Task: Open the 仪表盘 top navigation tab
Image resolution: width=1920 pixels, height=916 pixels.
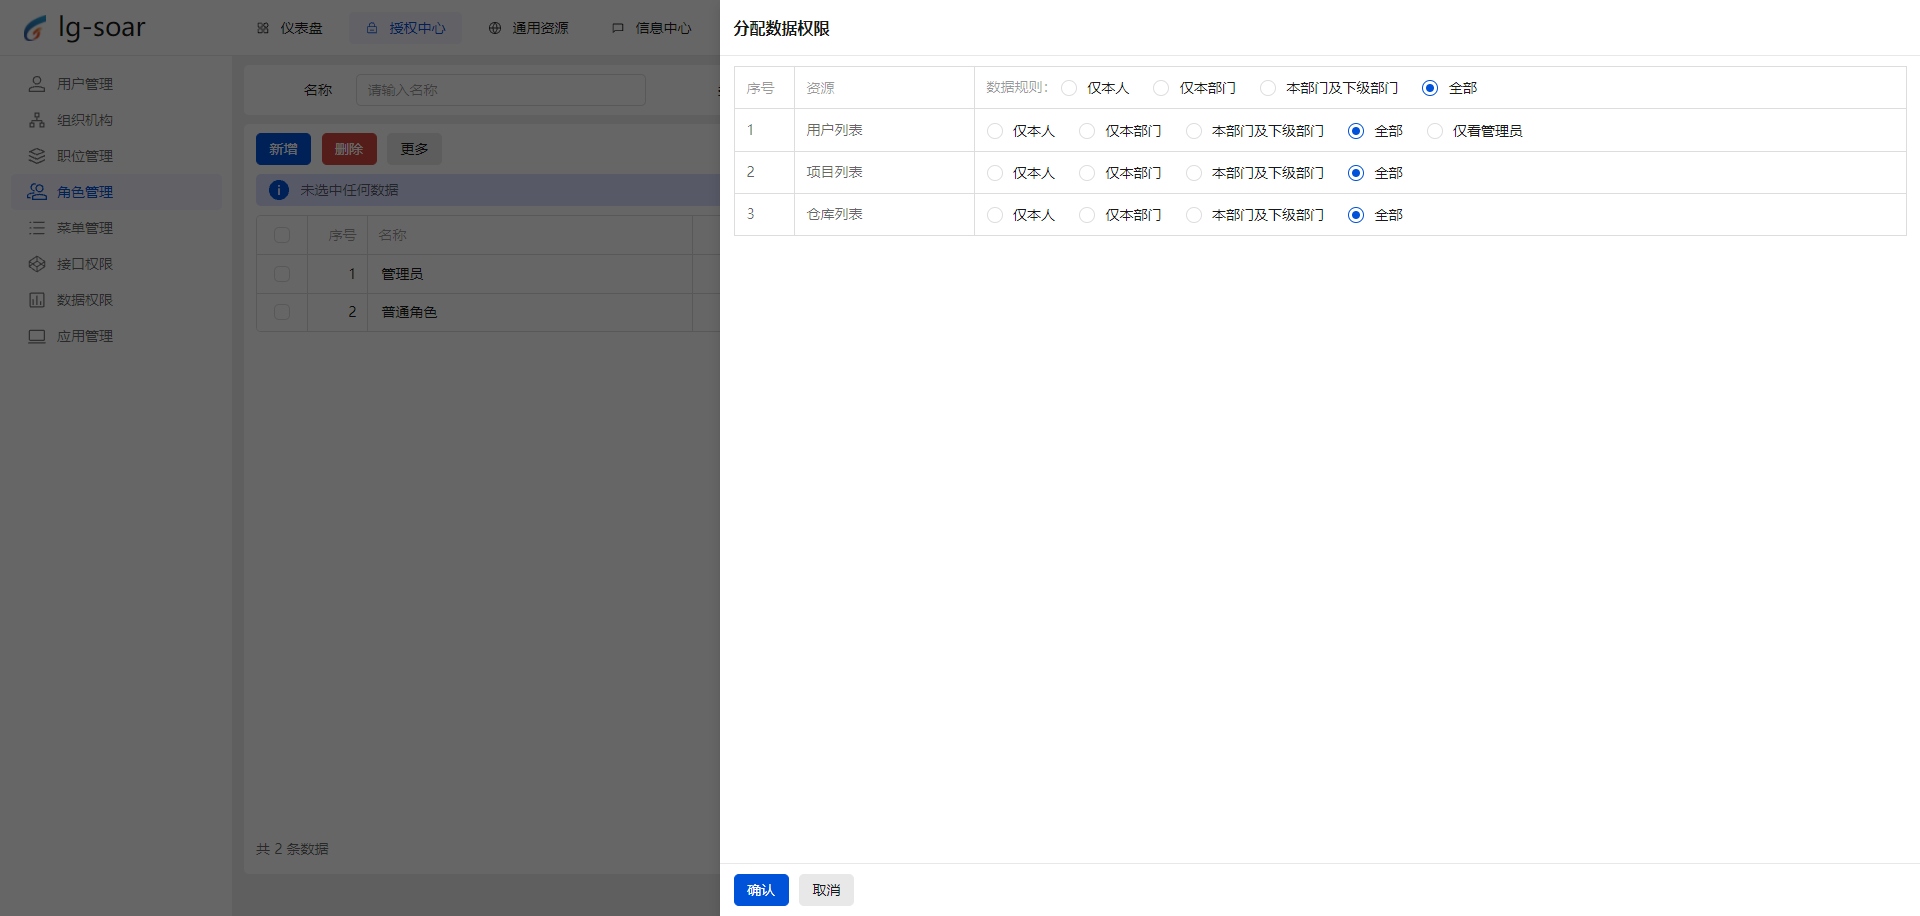Action: (x=290, y=28)
